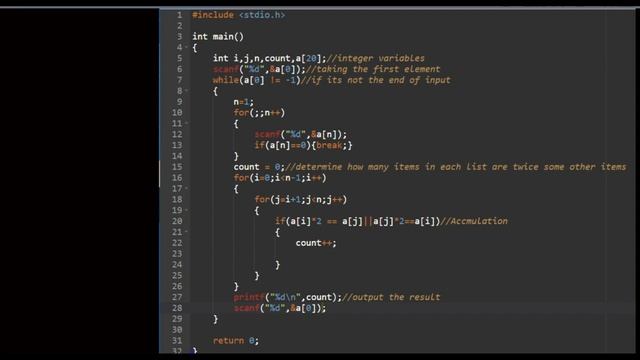Collapse the for loop fold at line 11

click(187, 123)
